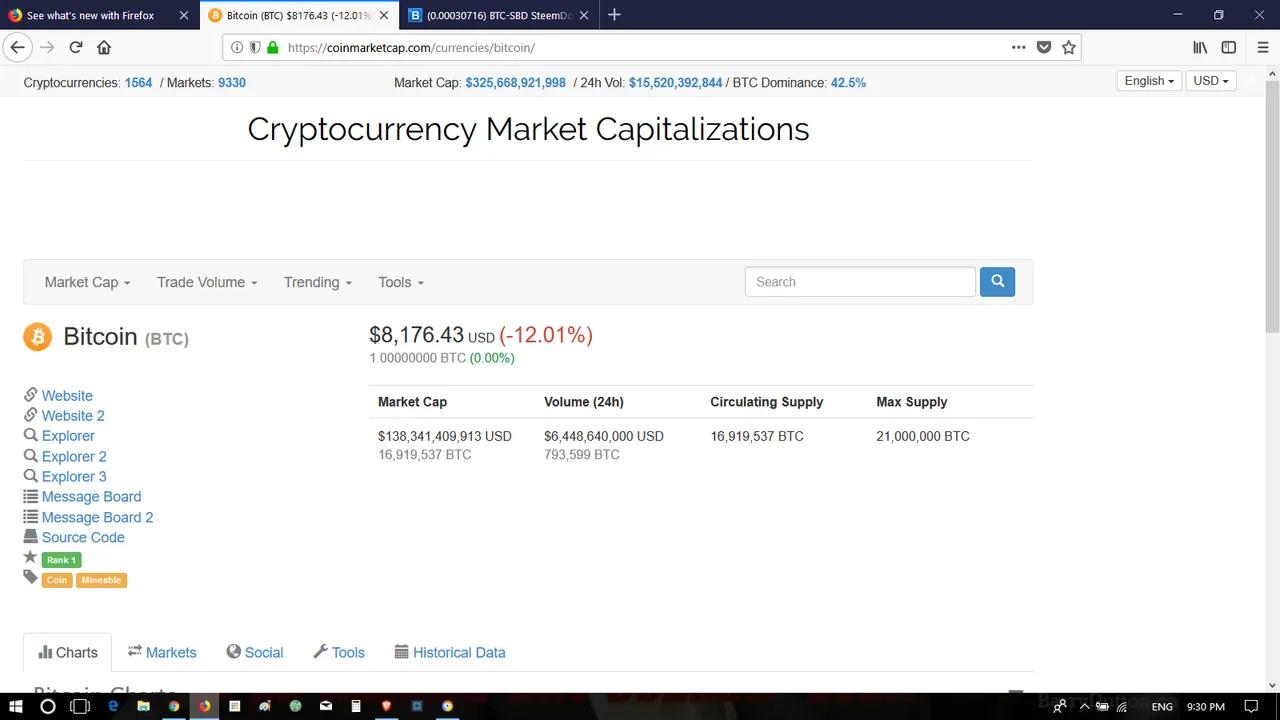This screenshot has height=720, width=1280.
Task: Open the English language dropdown
Action: point(1149,81)
